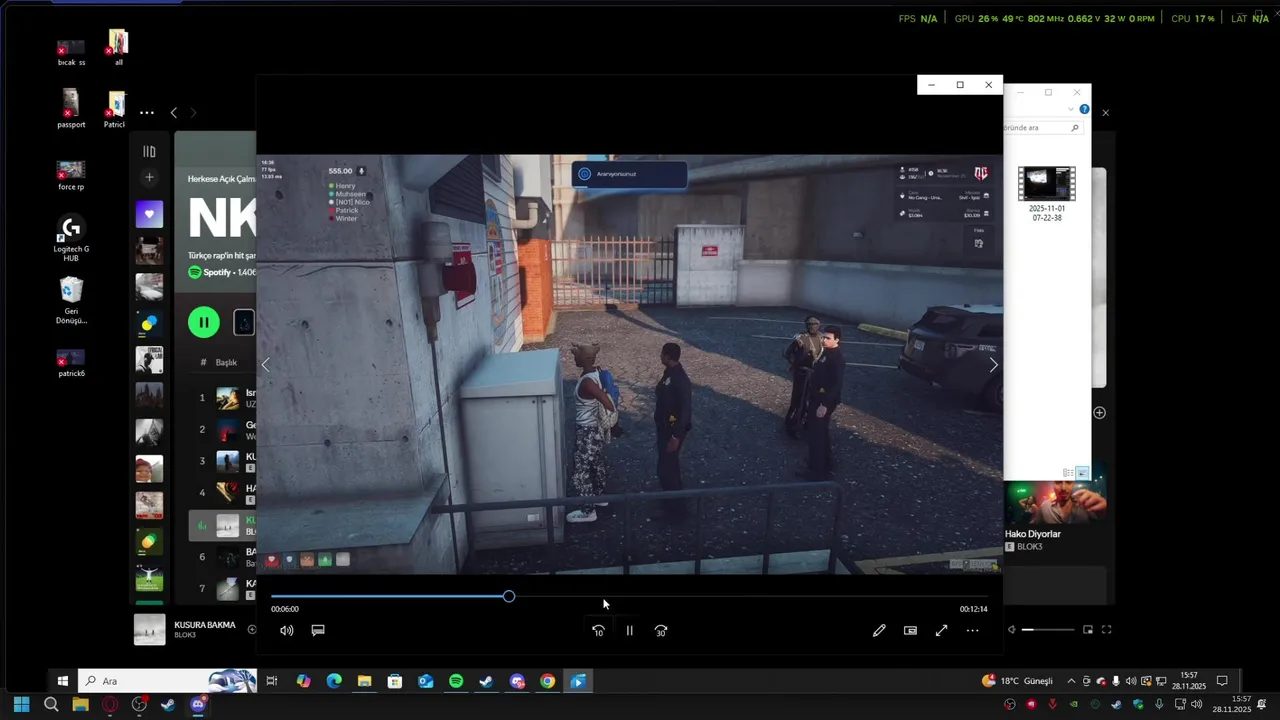Image resolution: width=1280 pixels, height=720 pixels.
Task: Open notification center on the inner taskbar
Action: pos(1222,681)
